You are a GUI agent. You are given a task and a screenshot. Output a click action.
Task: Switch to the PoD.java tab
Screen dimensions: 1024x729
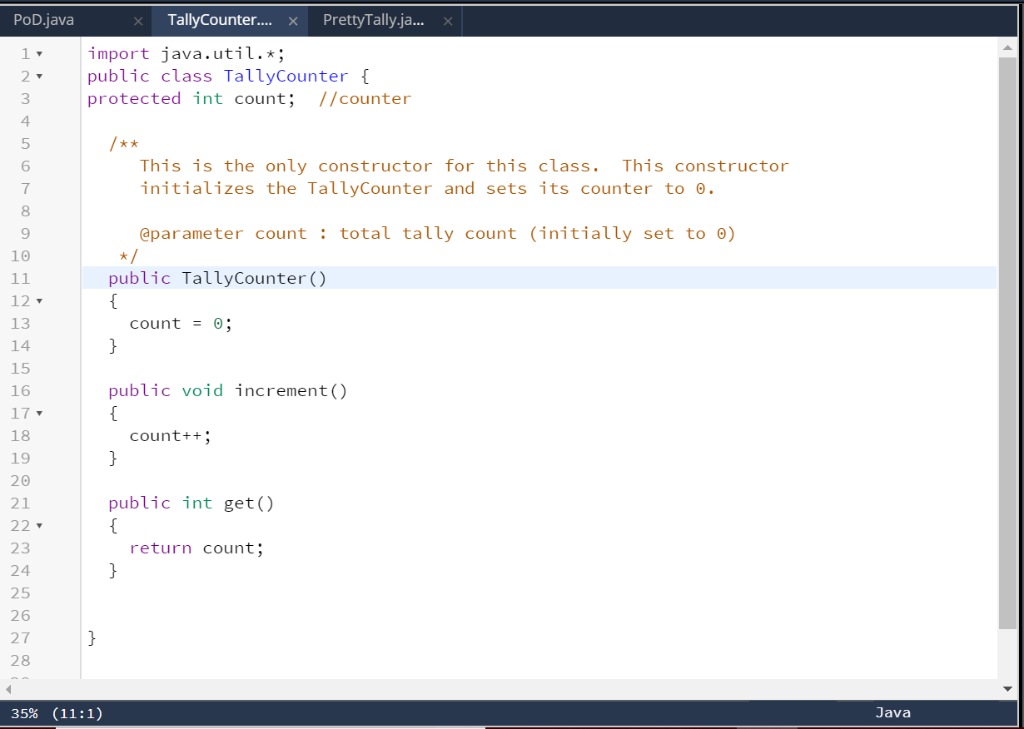click(x=42, y=19)
